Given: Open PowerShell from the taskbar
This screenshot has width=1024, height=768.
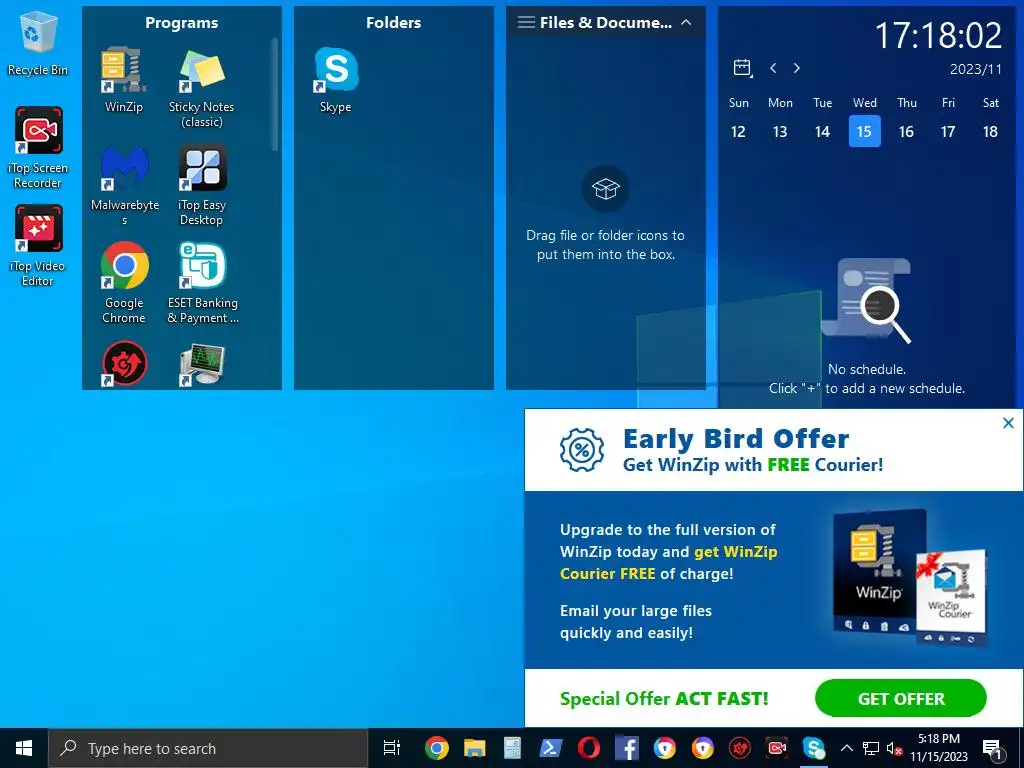Looking at the screenshot, I should (x=551, y=748).
